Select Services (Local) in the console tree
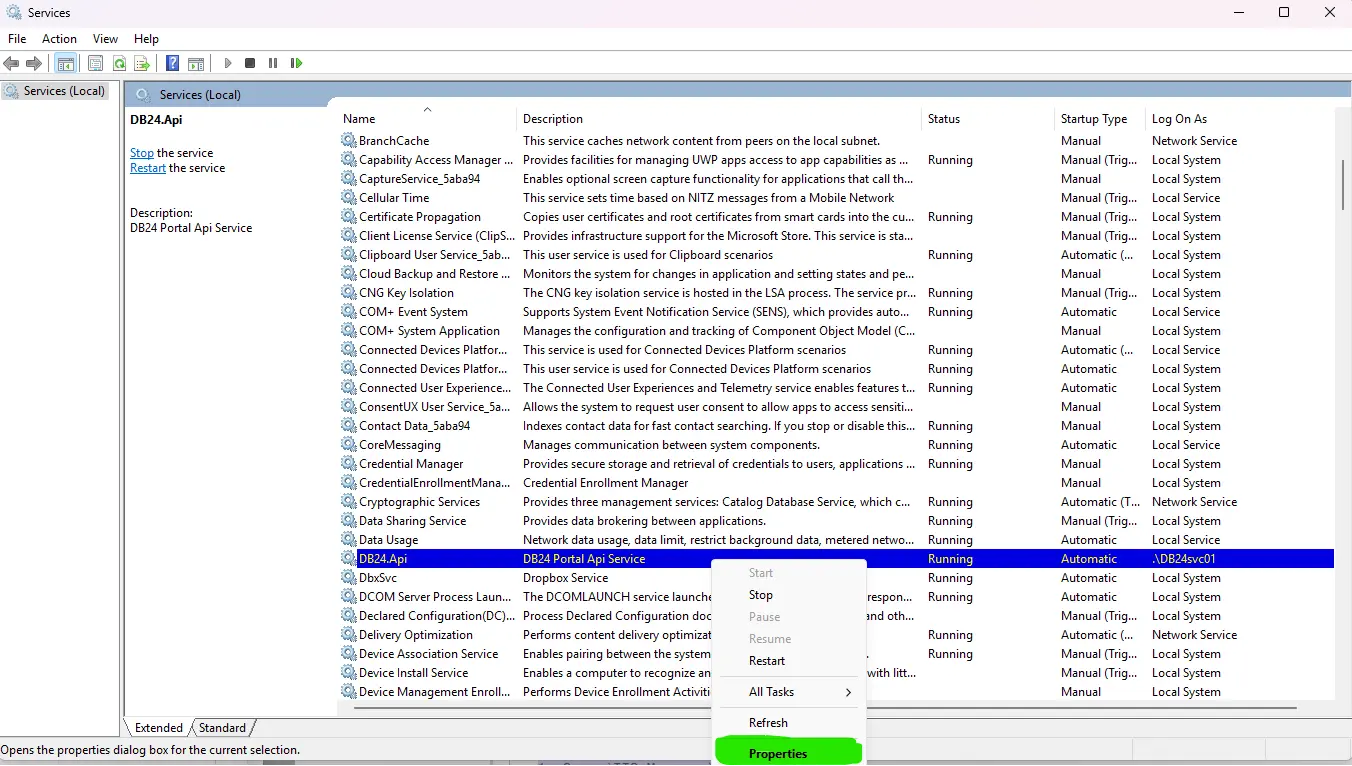This screenshot has width=1352, height=766. 64,91
